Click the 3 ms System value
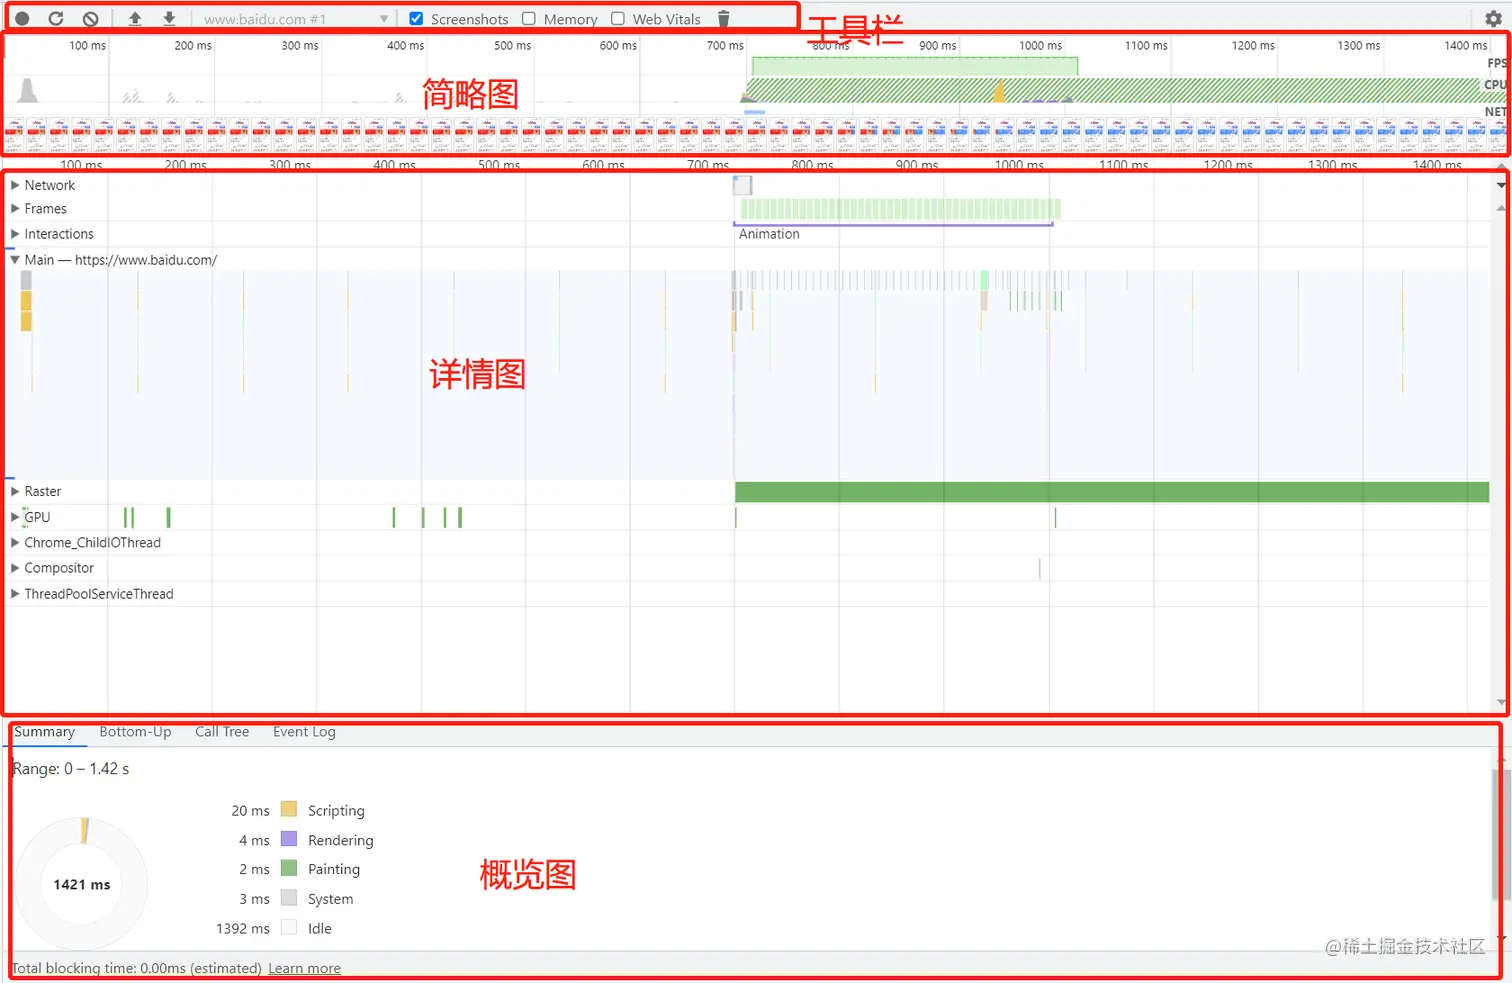Image resolution: width=1512 pixels, height=983 pixels. [x=255, y=899]
